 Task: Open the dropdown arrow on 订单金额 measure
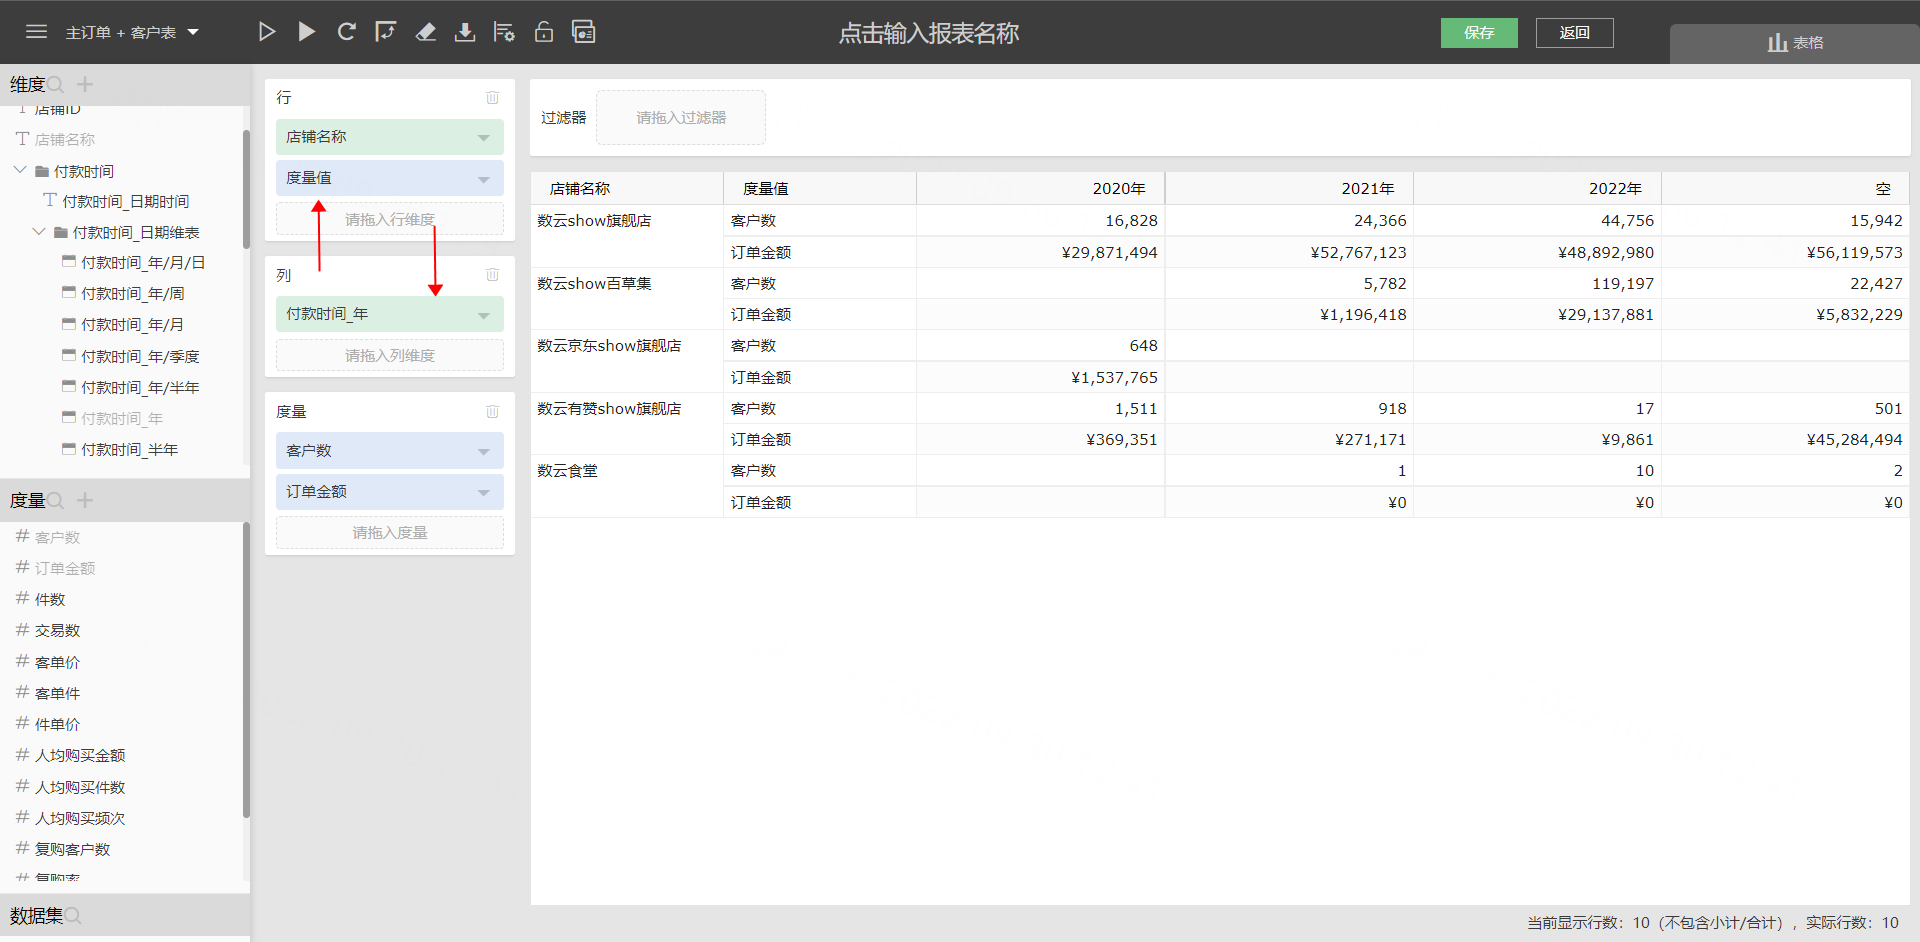pos(484,492)
